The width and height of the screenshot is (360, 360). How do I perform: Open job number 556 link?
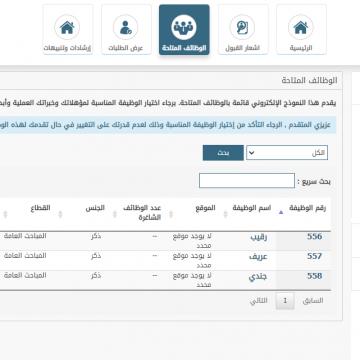pos(314,237)
